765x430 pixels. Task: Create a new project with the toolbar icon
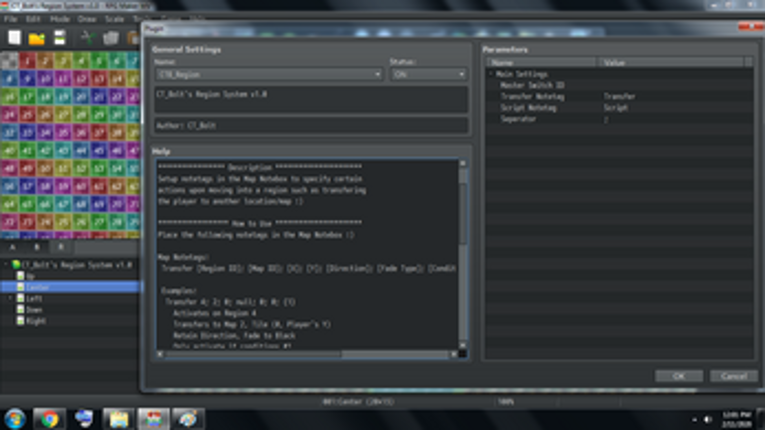click(14, 38)
